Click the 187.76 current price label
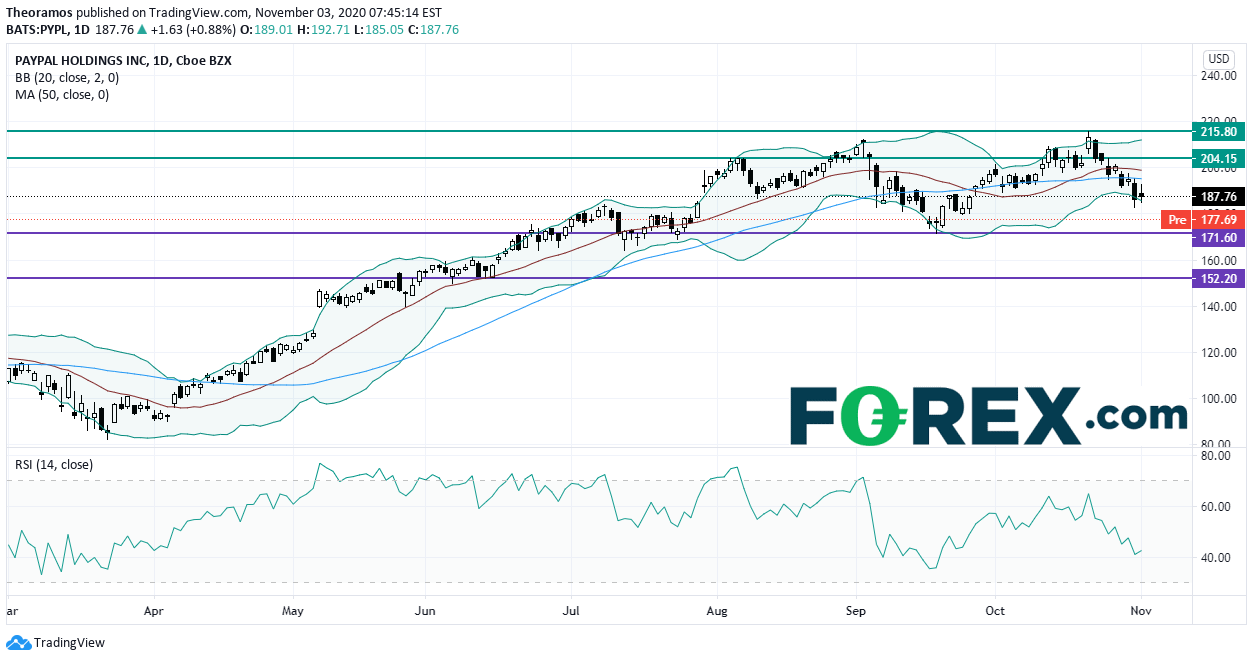 pyautogui.click(x=1217, y=197)
